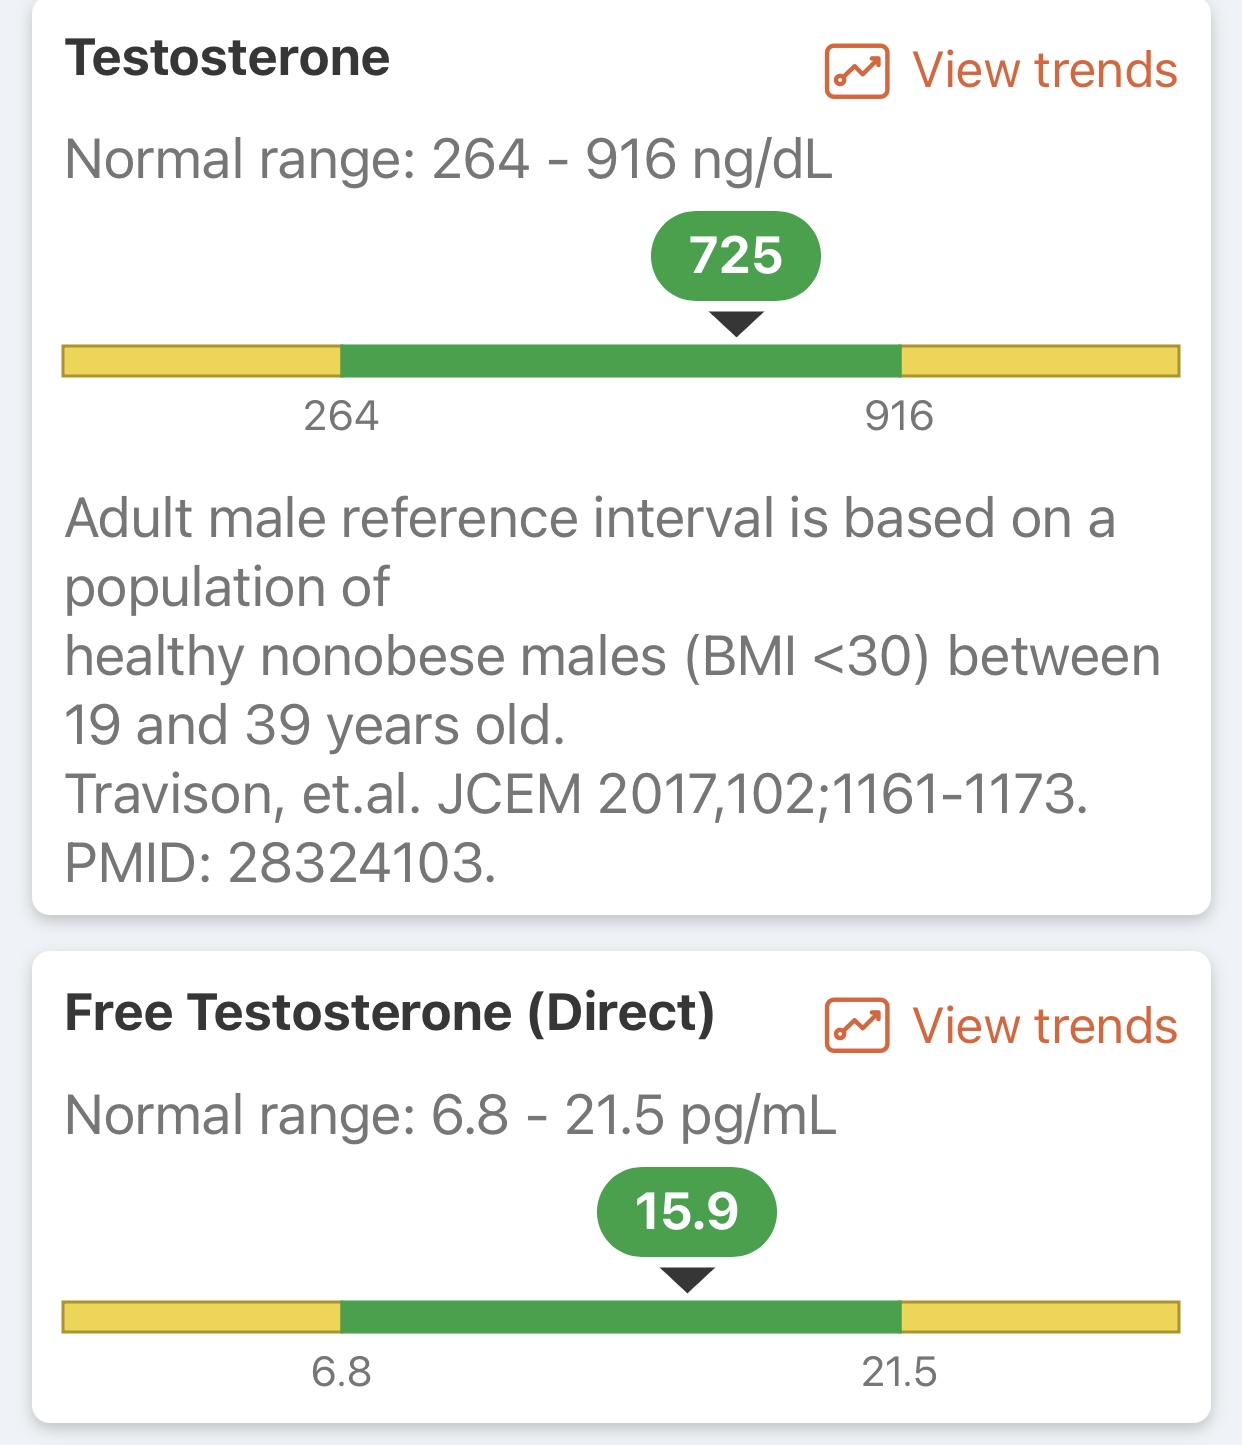Click the Testosterone card title
This screenshot has height=1445, width=1242.
click(227, 58)
